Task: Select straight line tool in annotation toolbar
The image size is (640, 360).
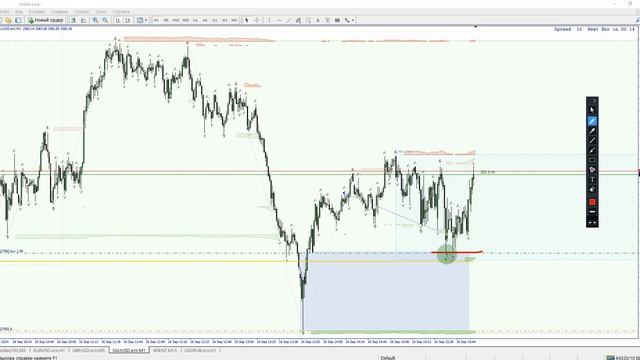Action: (x=592, y=140)
